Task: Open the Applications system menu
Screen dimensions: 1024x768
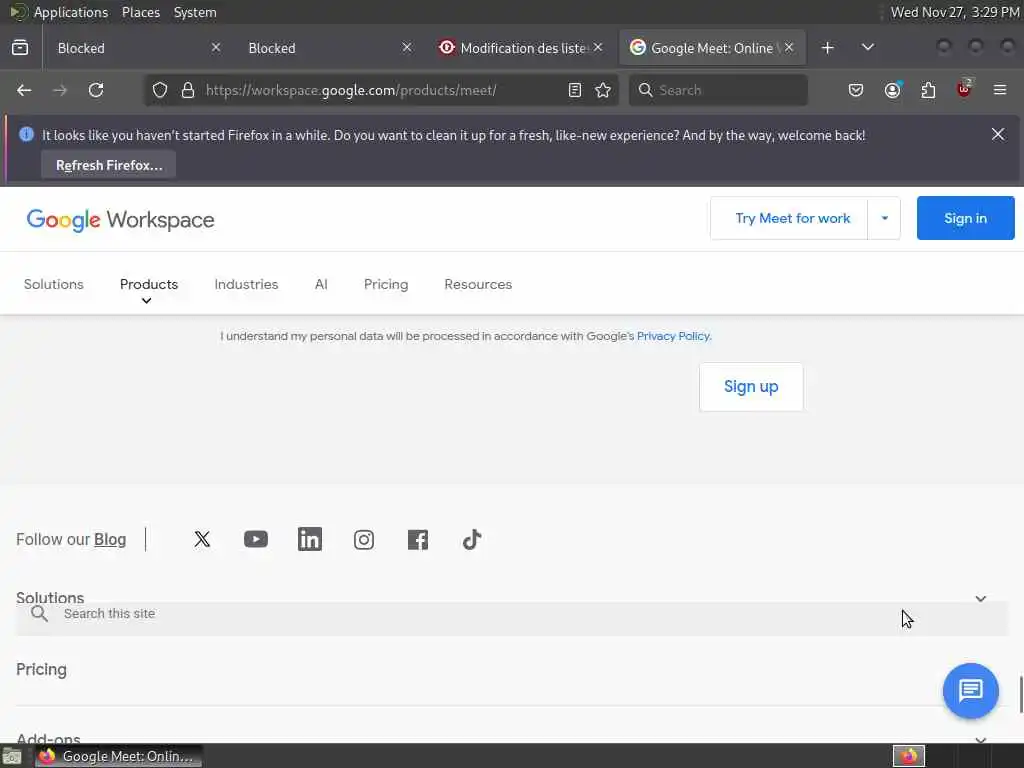Action: (71, 12)
